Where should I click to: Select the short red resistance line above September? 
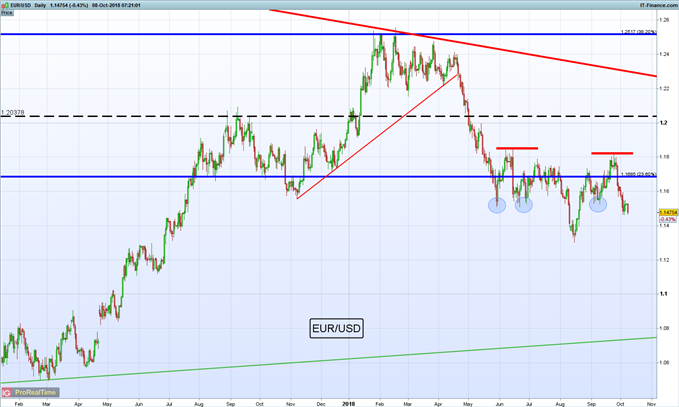(x=612, y=153)
